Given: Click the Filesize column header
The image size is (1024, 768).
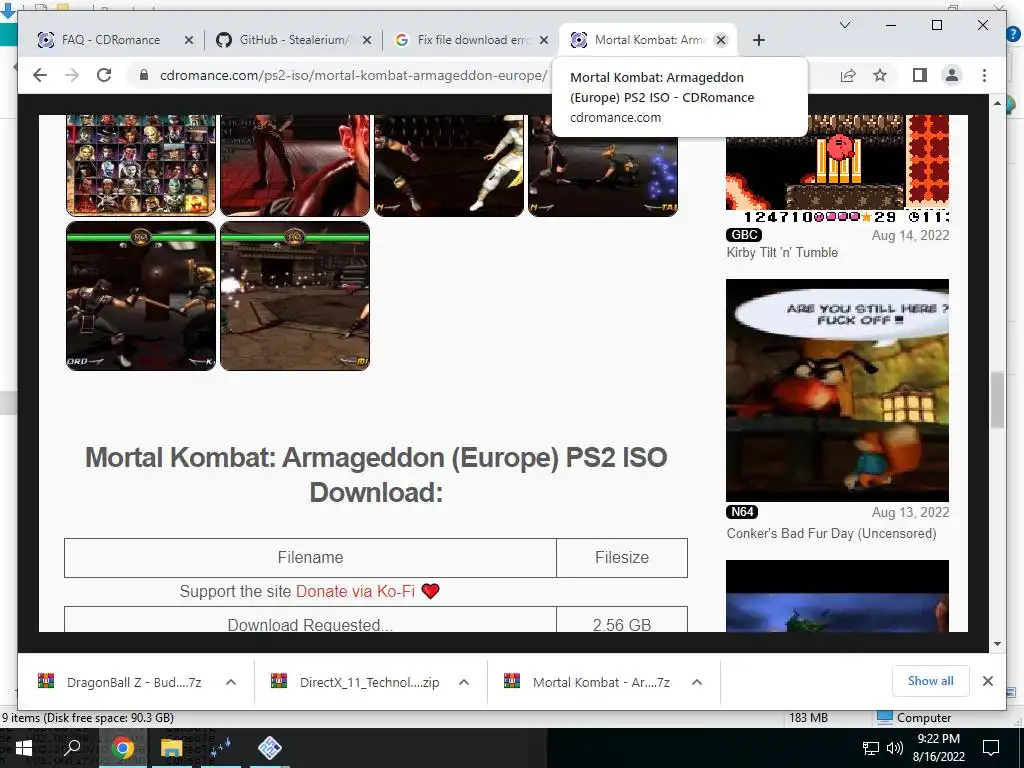Looking at the screenshot, I should tap(622, 558).
